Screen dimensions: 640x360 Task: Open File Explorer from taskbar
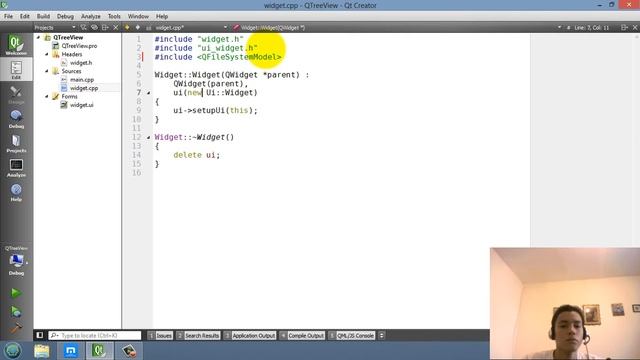pos(42,351)
